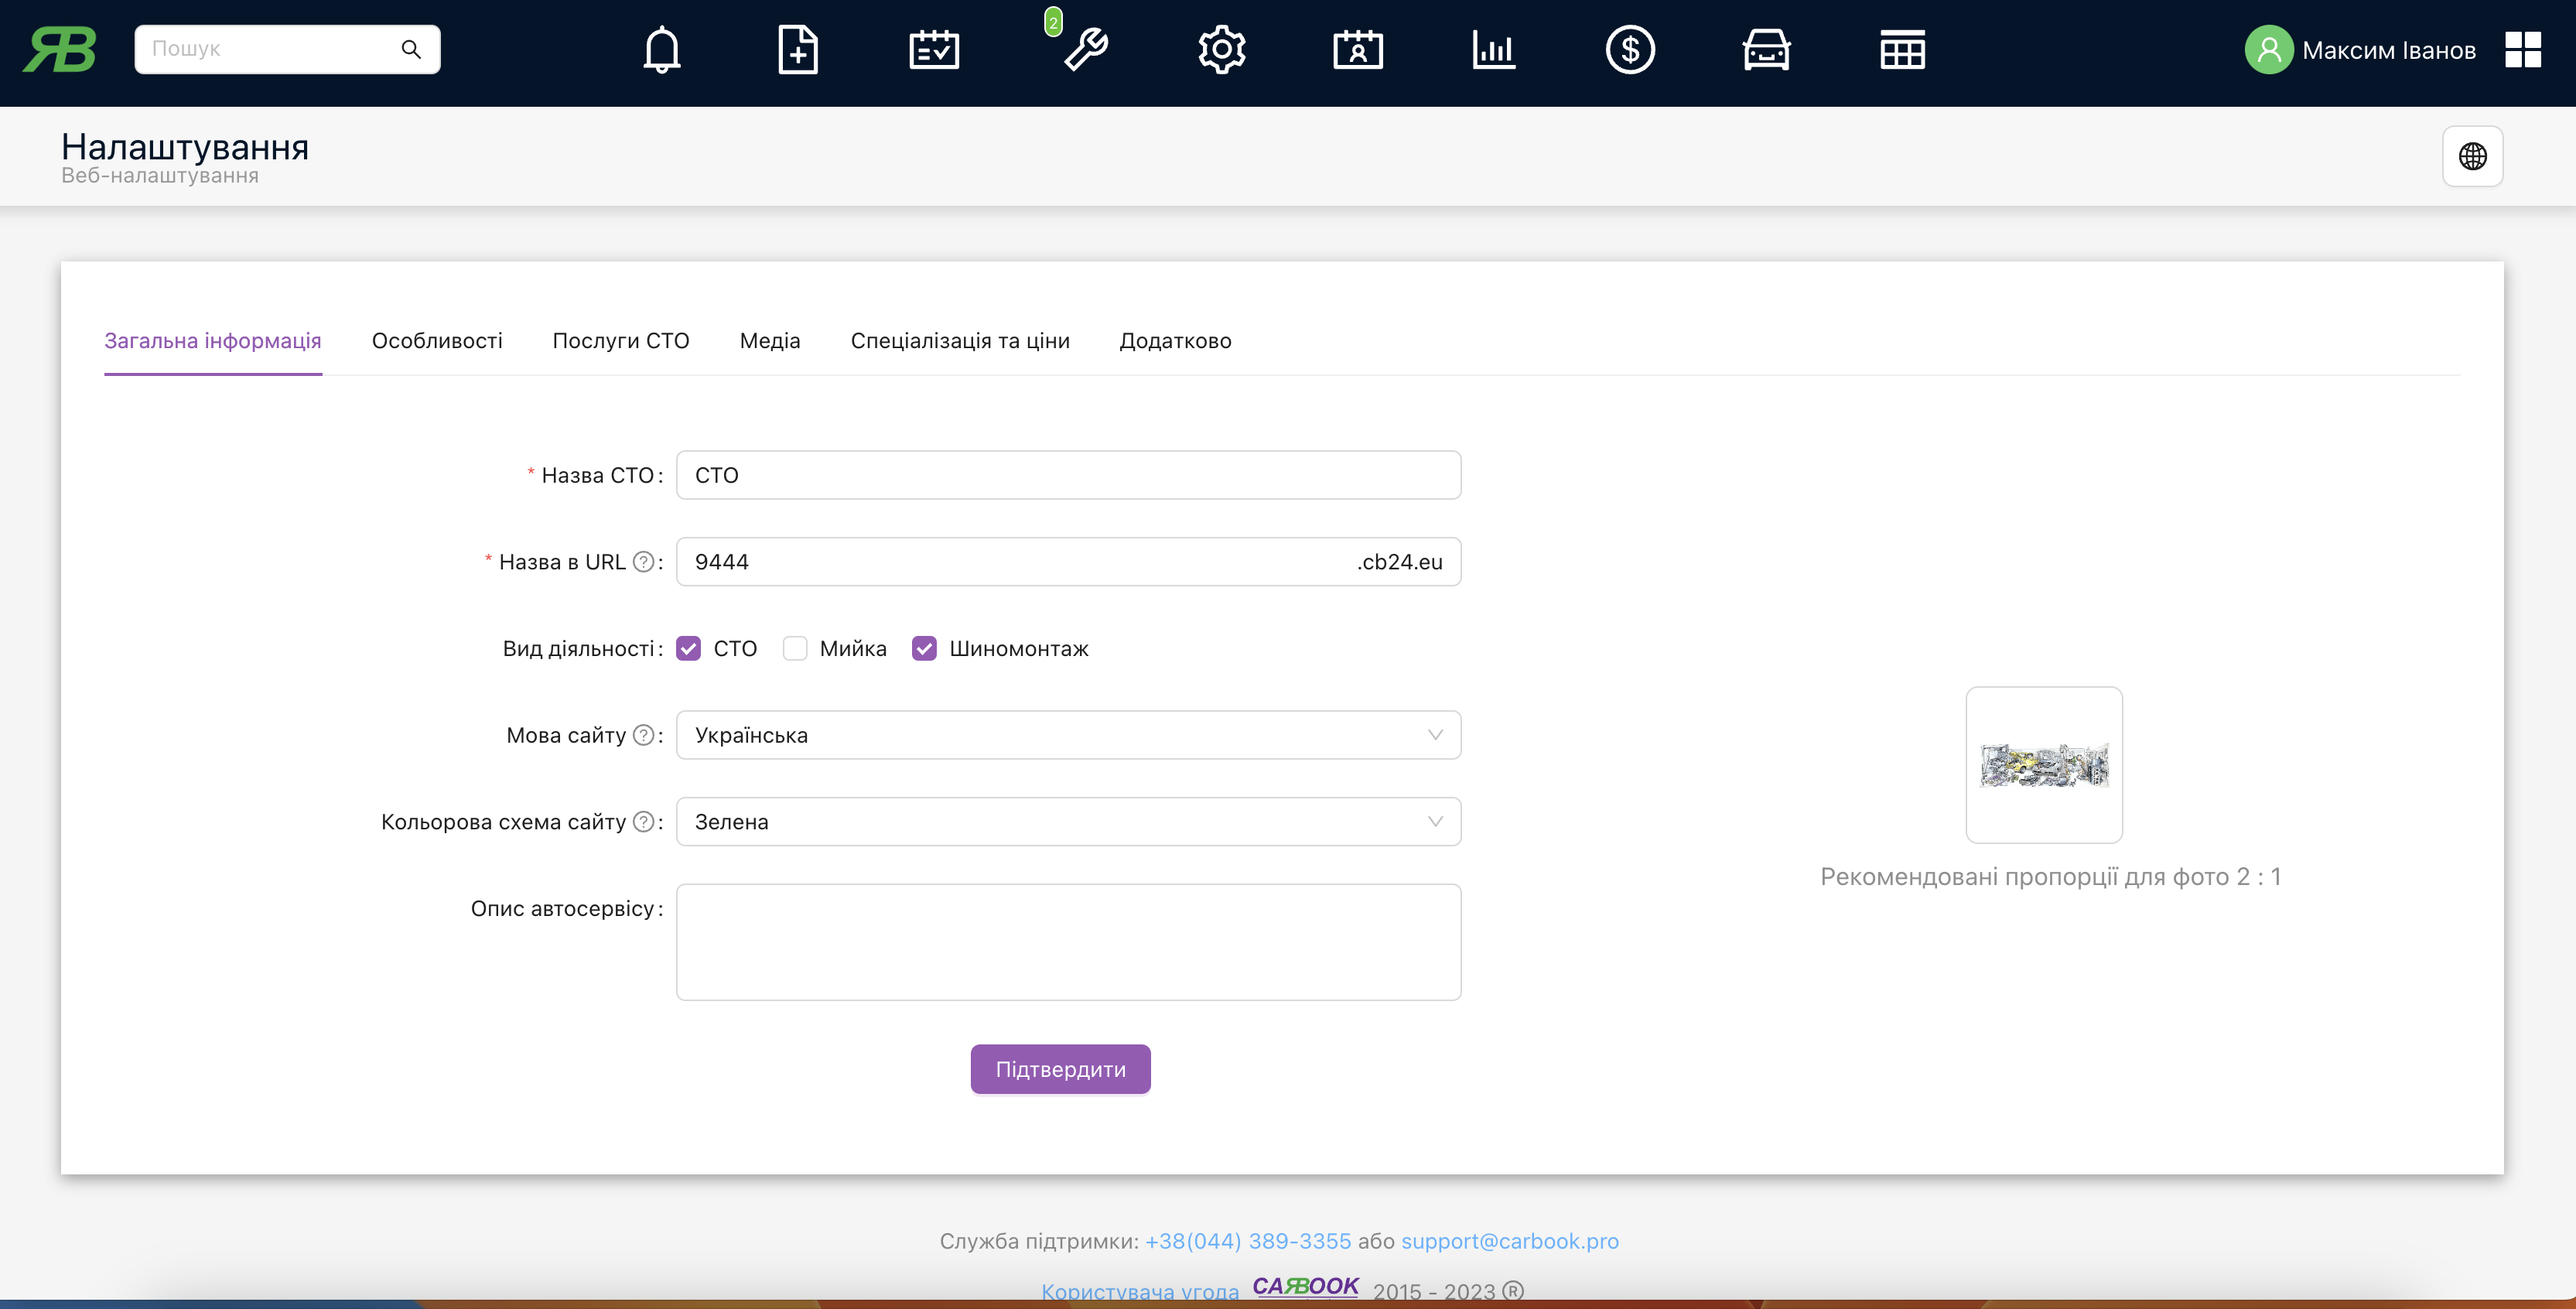2576x1309 pixels.
Task: Open the wrench repairs icon
Action: click(x=1085, y=49)
